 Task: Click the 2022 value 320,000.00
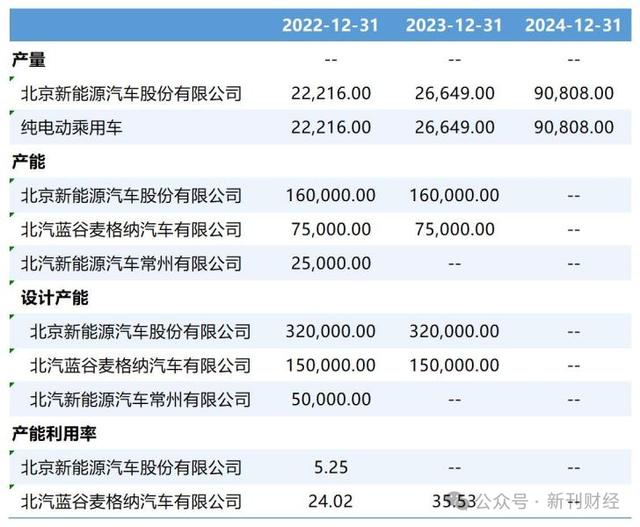click(331, 331)
